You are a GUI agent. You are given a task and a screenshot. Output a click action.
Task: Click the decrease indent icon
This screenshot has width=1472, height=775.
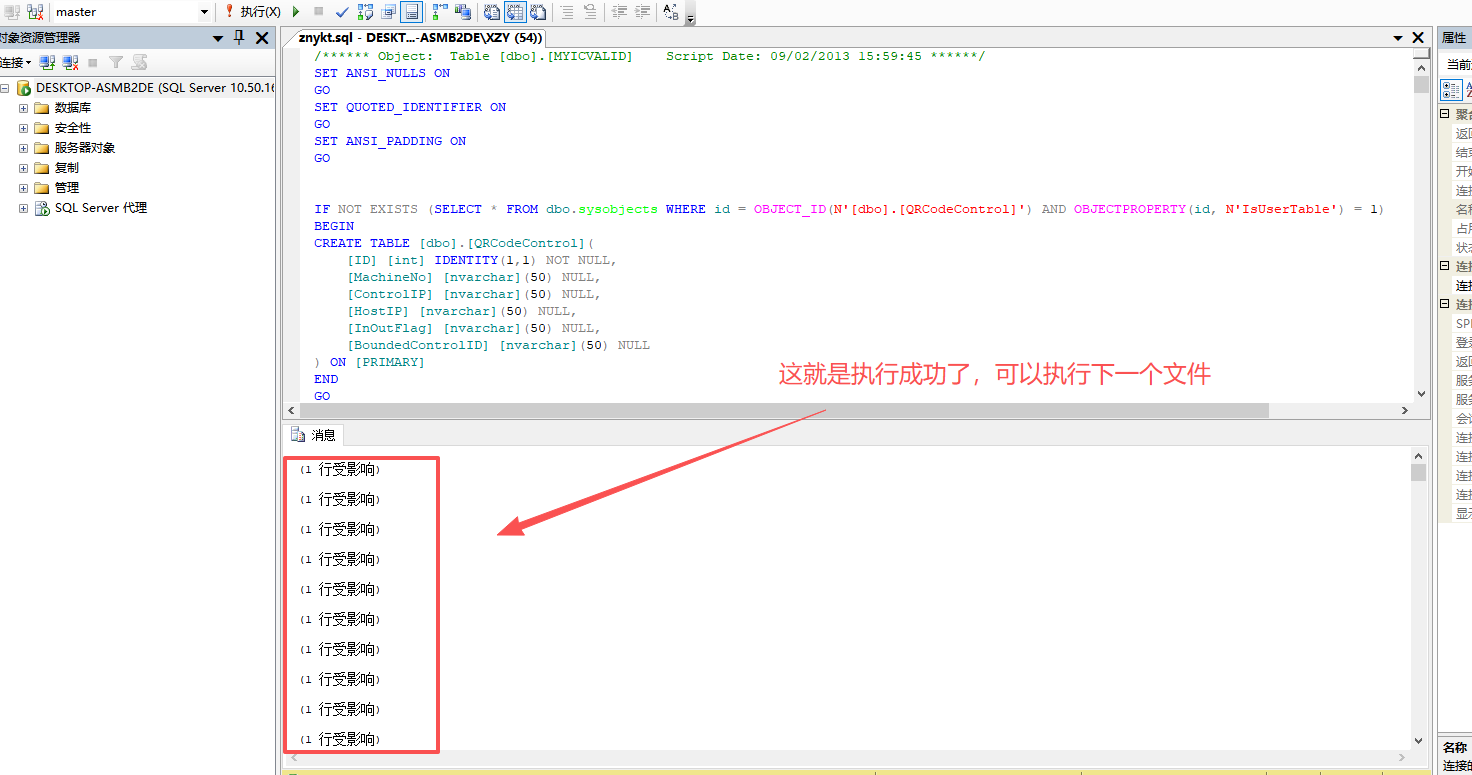tap(619, 12)
